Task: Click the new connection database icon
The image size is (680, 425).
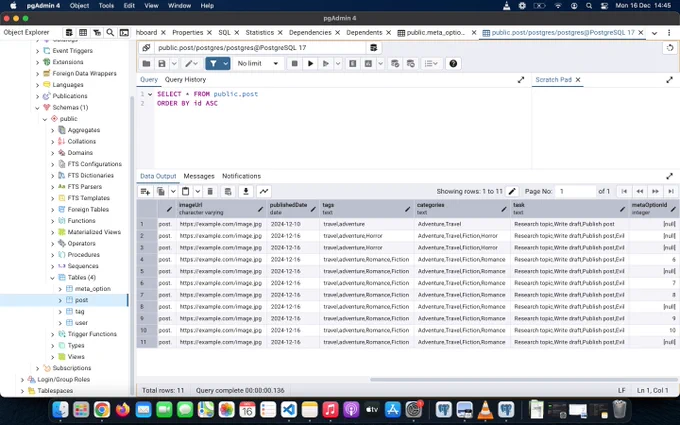Action: pos(373,48)
